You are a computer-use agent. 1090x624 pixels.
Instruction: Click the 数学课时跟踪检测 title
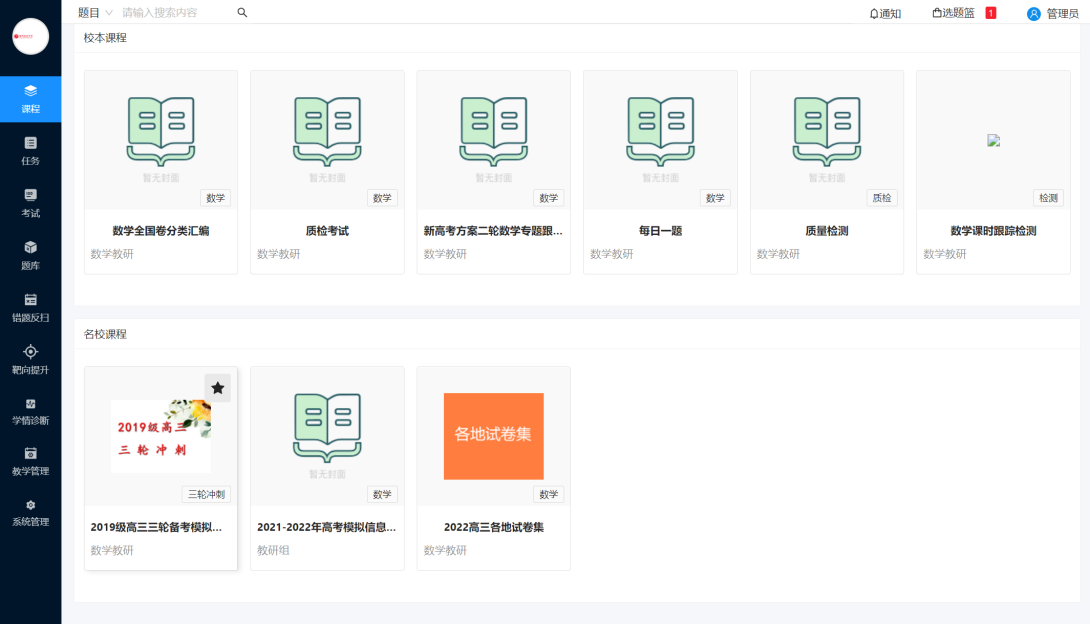(x=993, y=231)
